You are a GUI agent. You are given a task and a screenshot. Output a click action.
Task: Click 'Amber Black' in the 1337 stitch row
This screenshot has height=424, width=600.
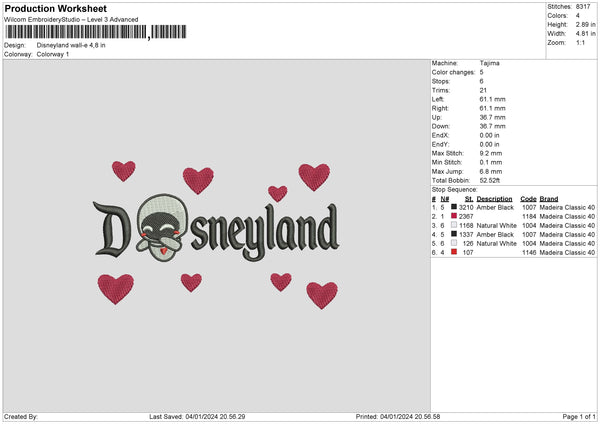coord(495,235)
